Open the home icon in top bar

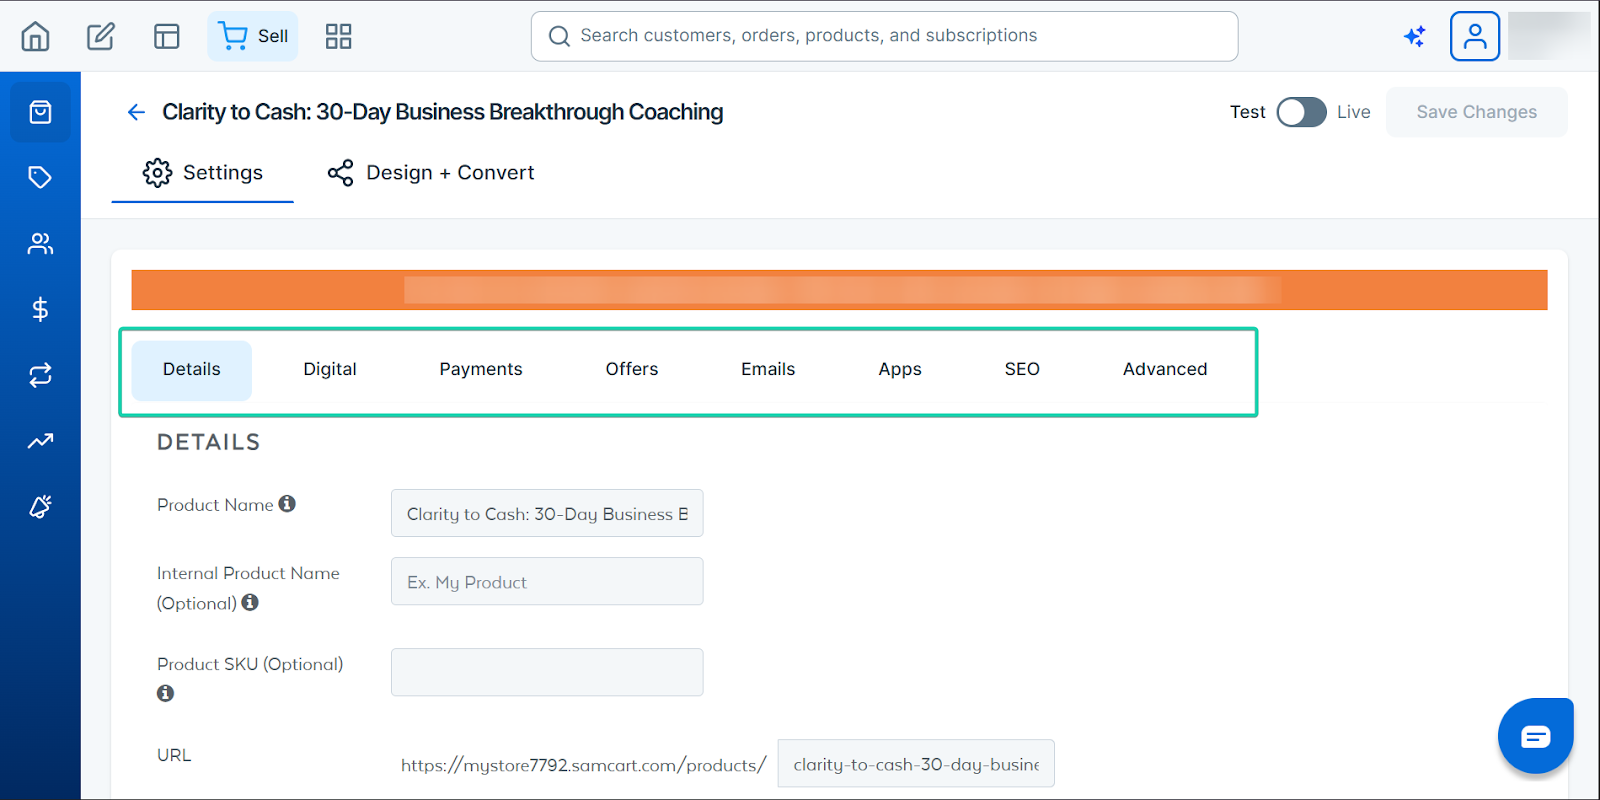(x=35, y=37)
